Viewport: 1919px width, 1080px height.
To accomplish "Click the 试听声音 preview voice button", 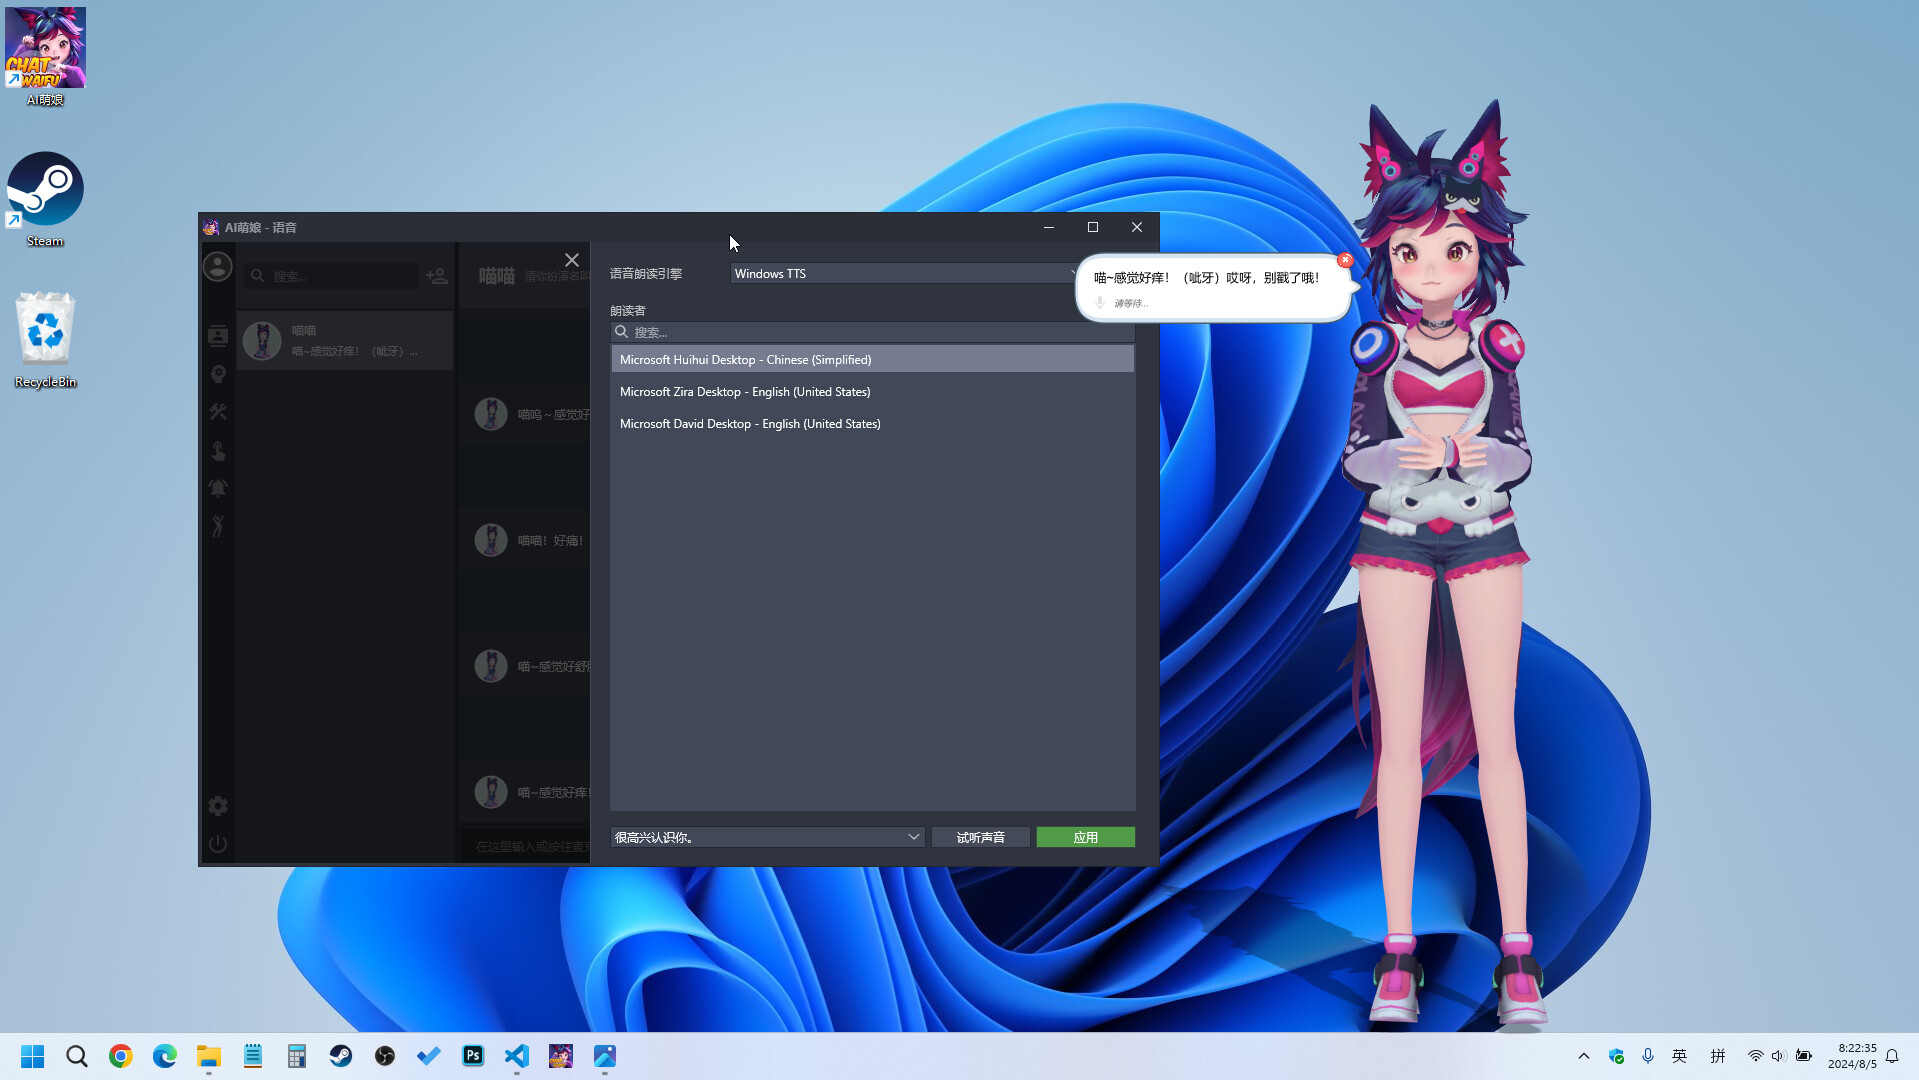I will [980, 837].
